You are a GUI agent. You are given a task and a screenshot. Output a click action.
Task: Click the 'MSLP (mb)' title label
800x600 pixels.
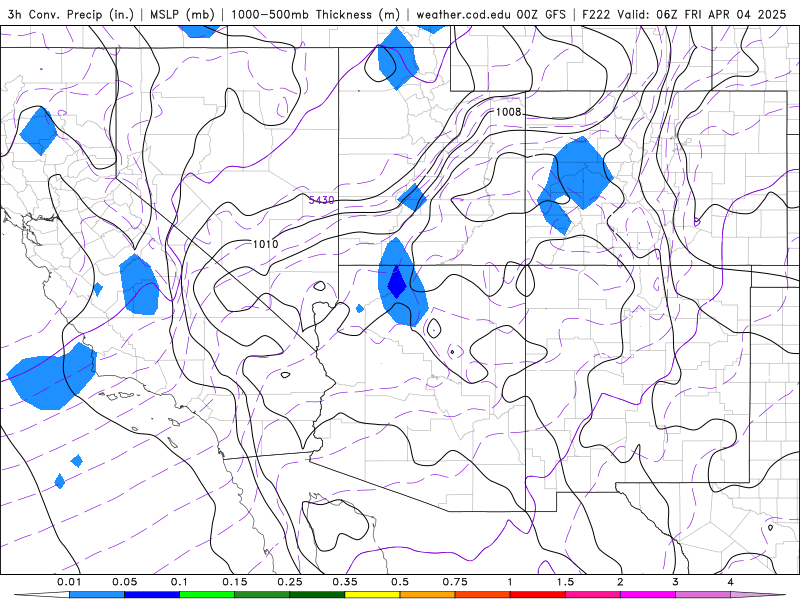tap(182, 14)
